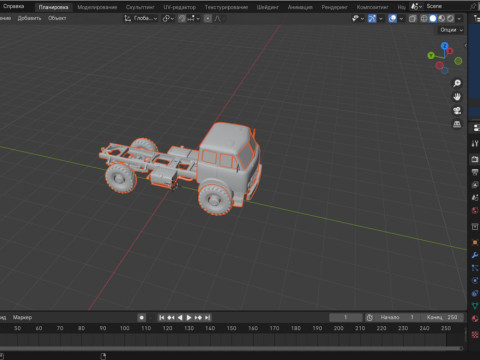Click the blue Z axis on navigation gizmo
Image resolution: width=480 pixels, height=360 pixels.
coord(445,46)
